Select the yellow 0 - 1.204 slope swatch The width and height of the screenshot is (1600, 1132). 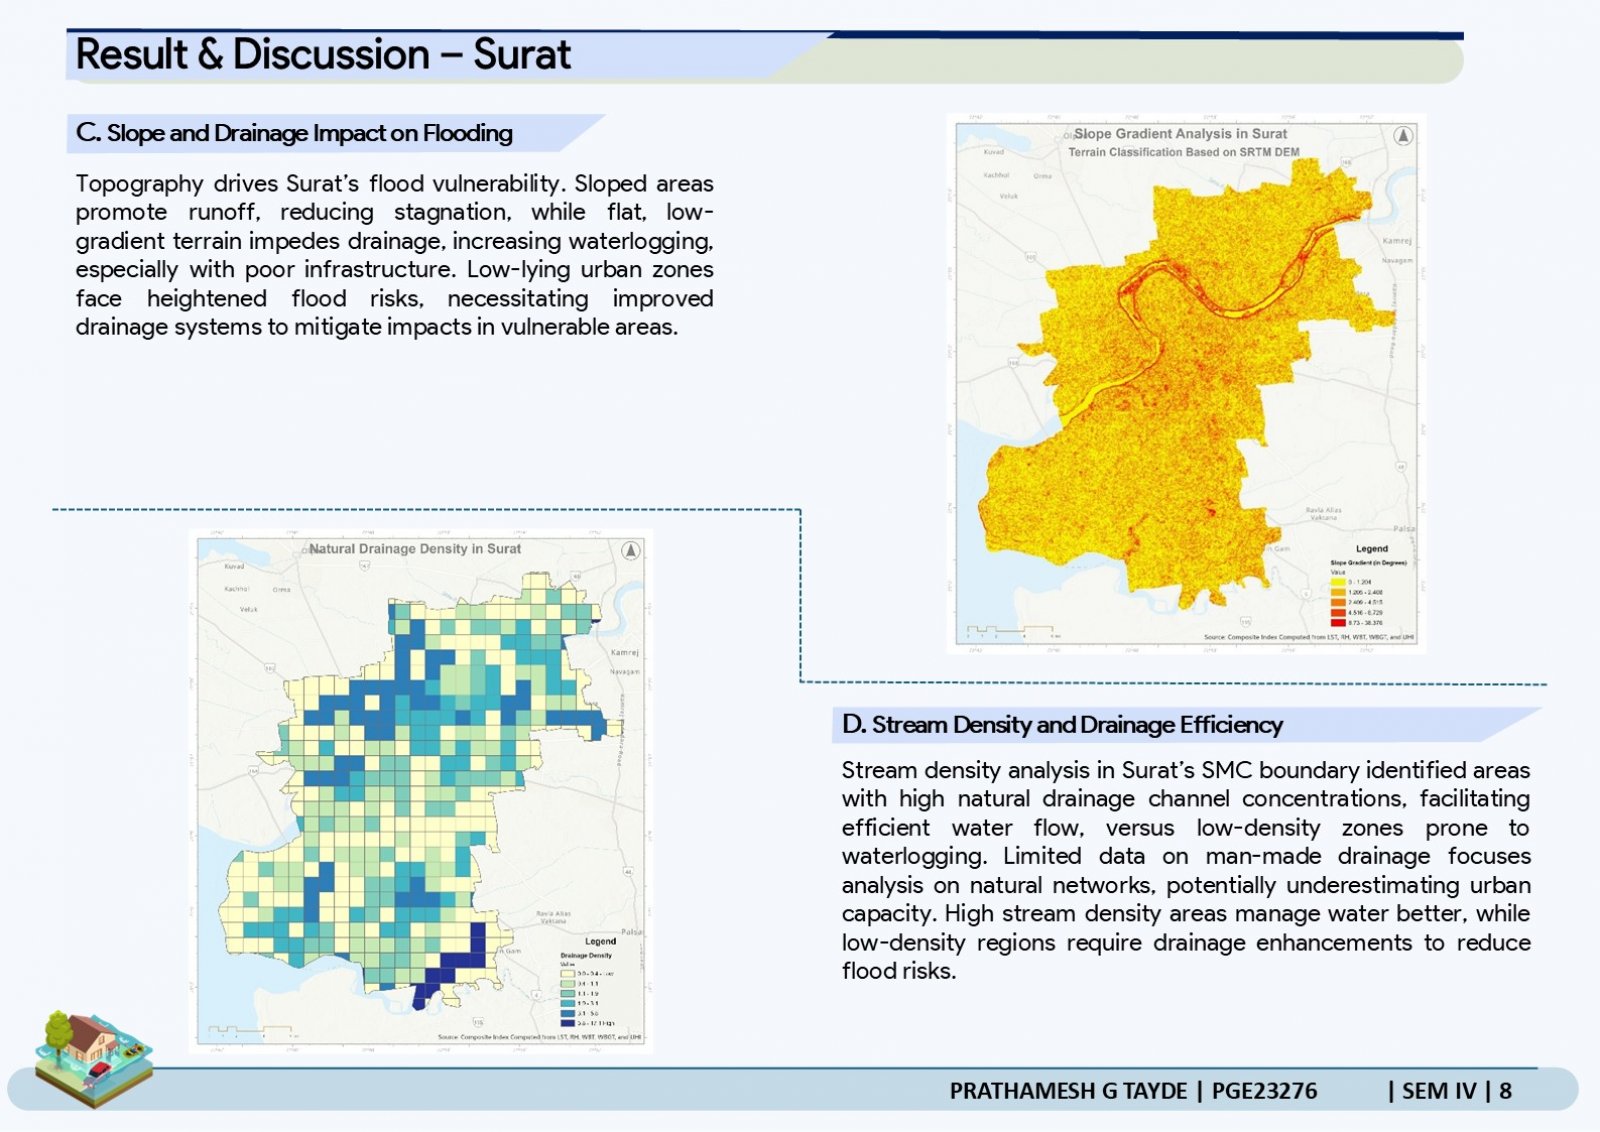point(1338,582)
